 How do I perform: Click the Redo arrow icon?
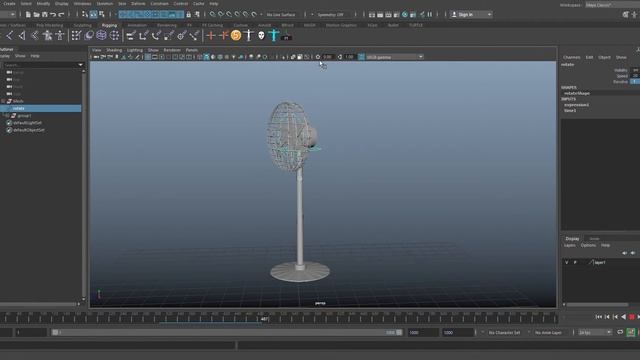click(61, 15)
